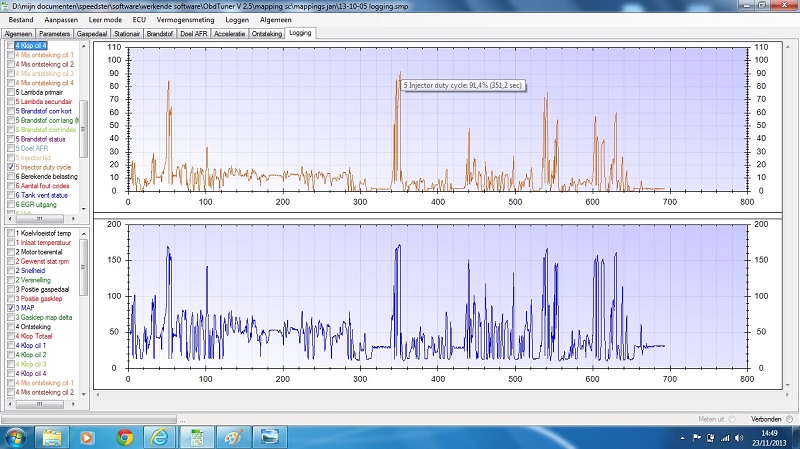
Task: Enable 6 Aantal fout codes checkbox
Action: coord(11,186)
